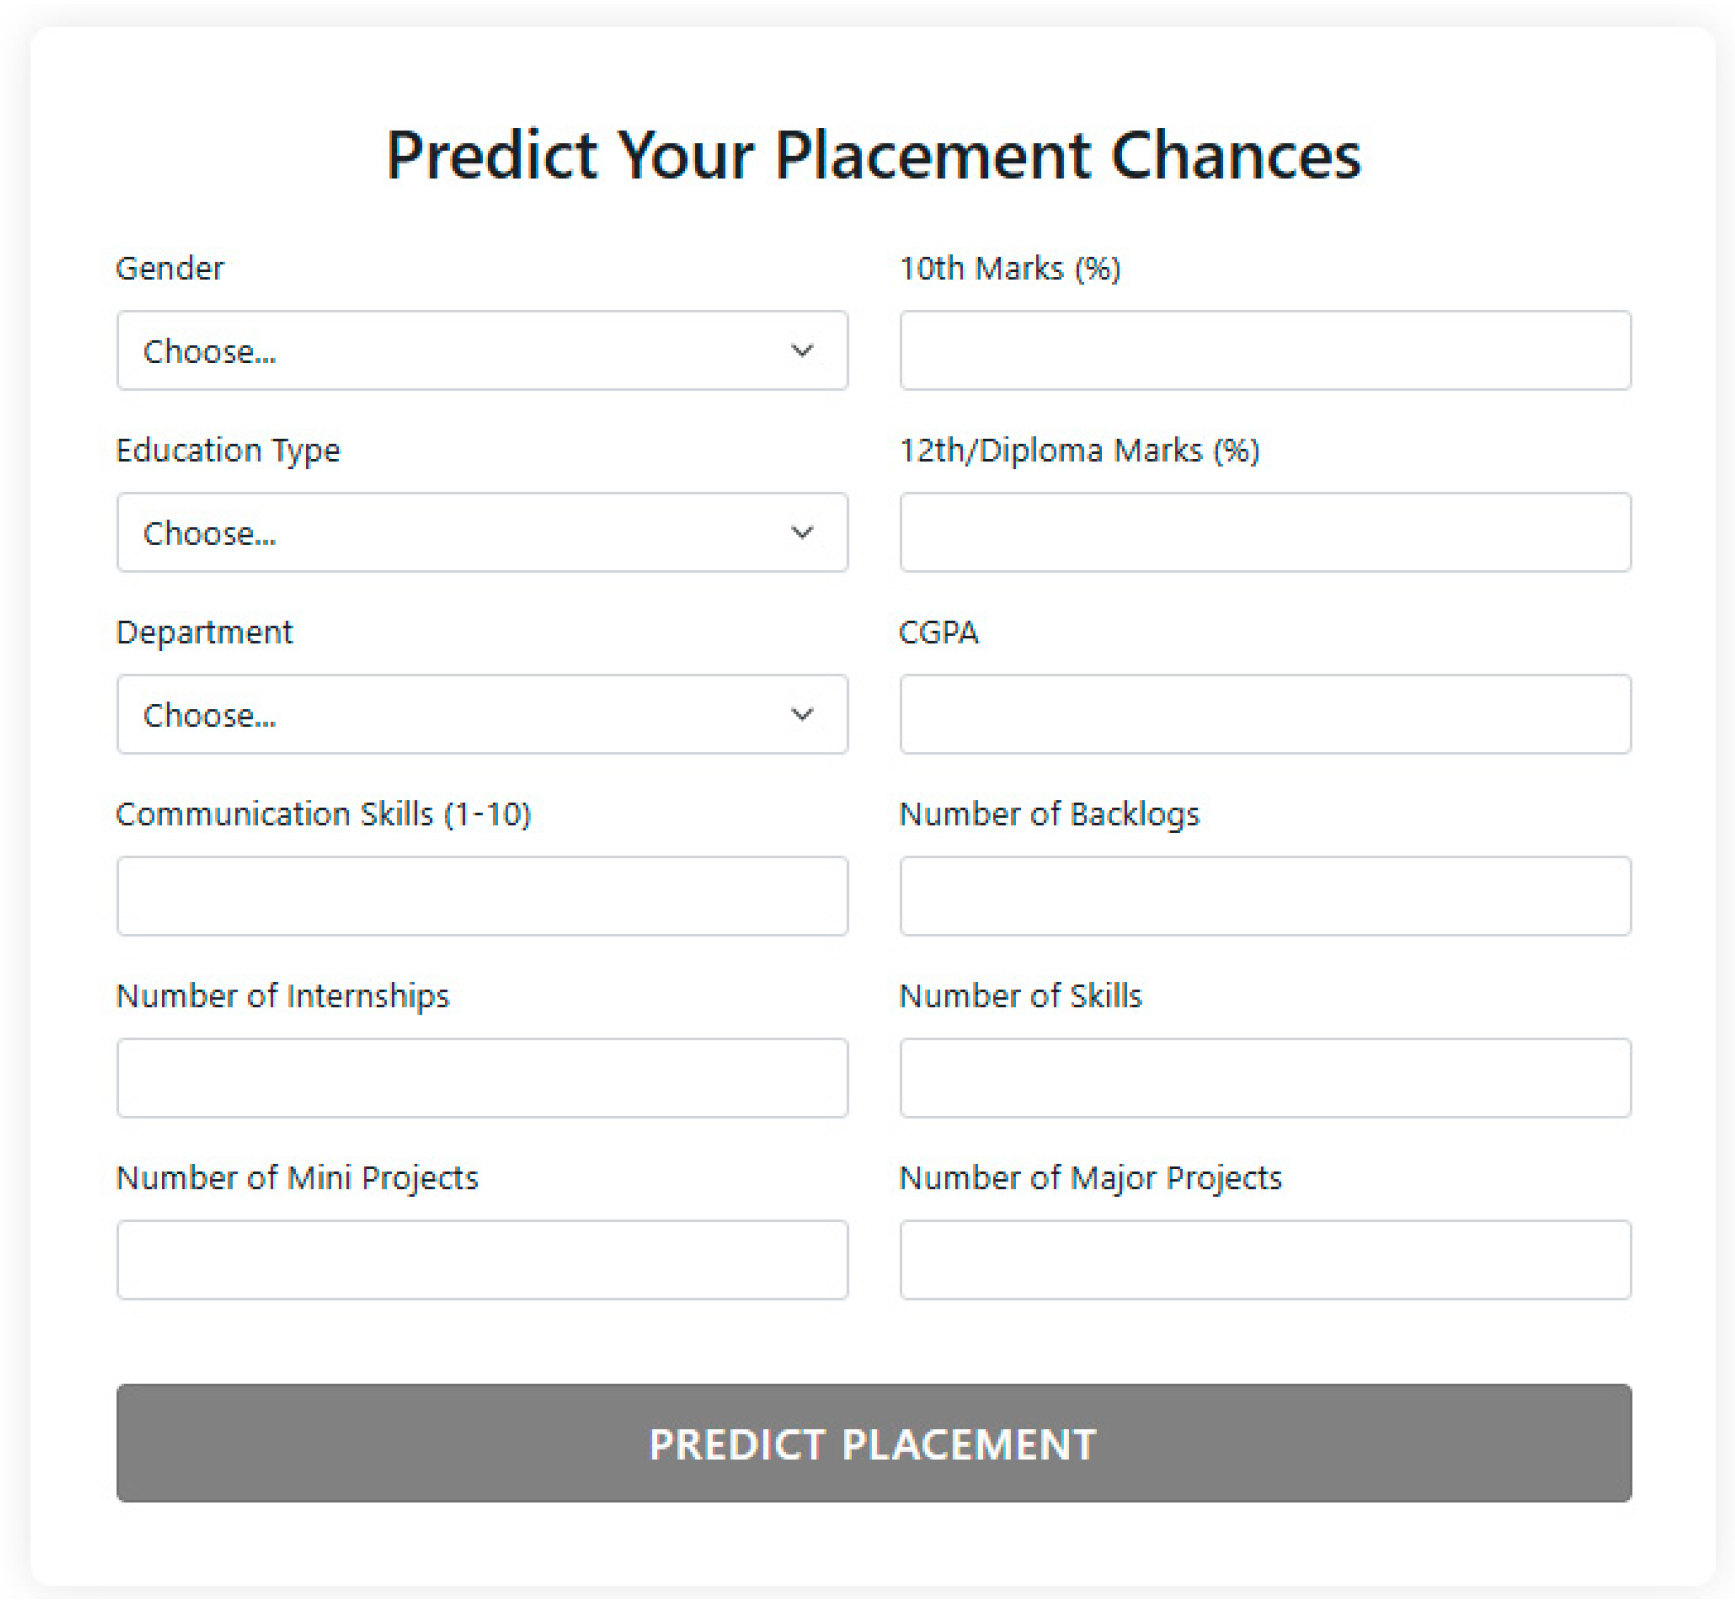
Task: Click the Number of Major Projects field
Action: coord(1264,1260)
